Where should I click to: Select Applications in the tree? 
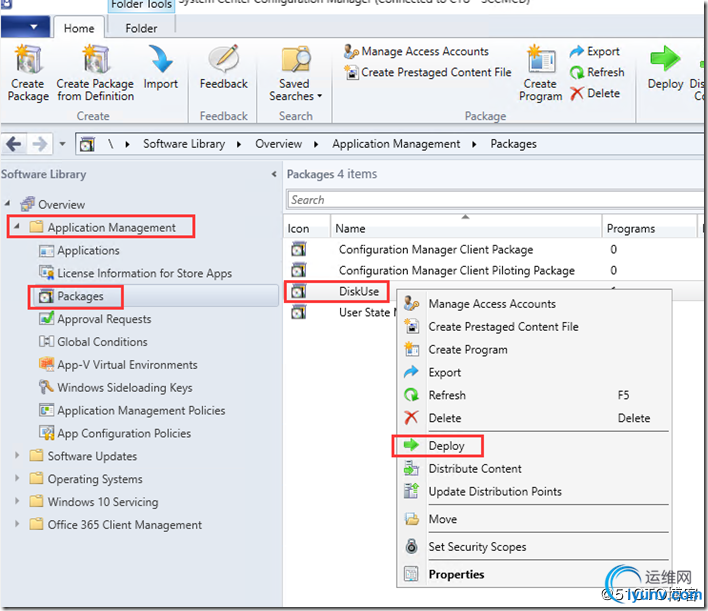point(79,250)
